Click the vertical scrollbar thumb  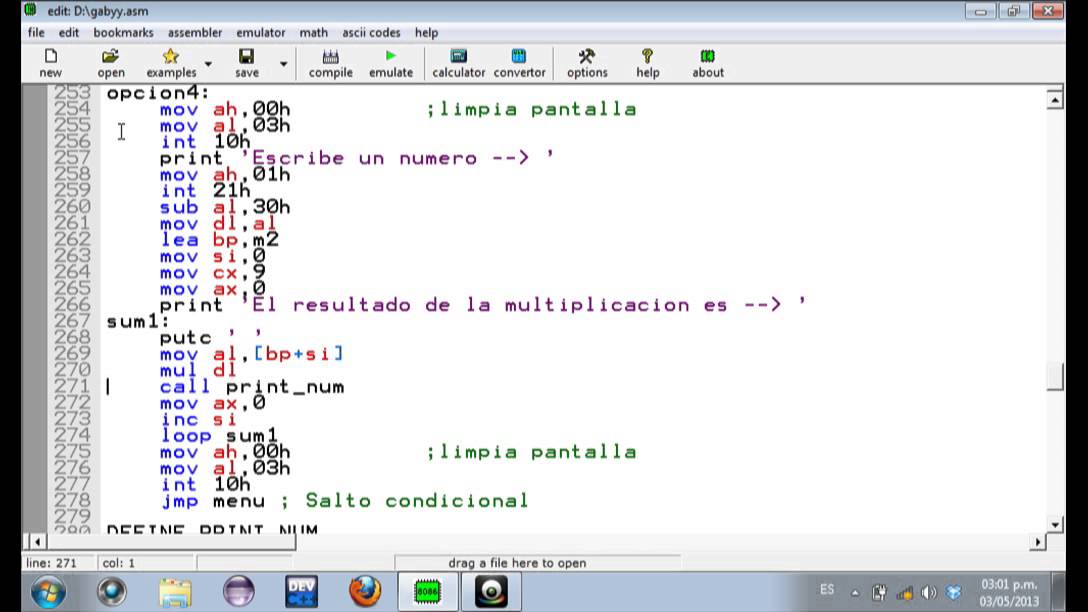tap(1055, 377)
